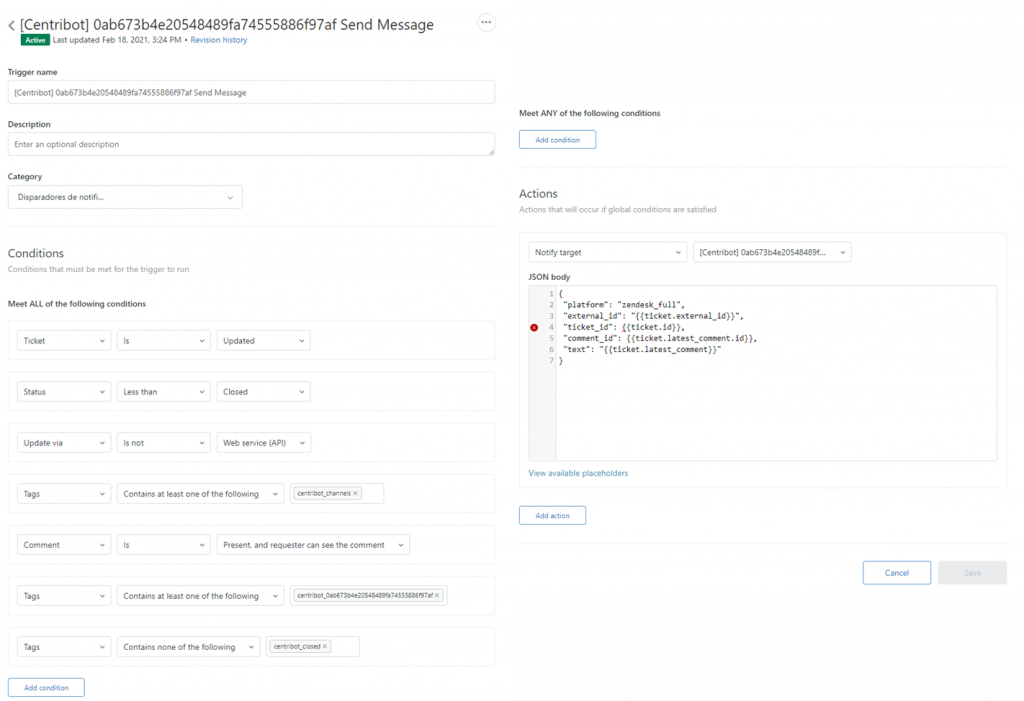
Task: Open the Notify target action dropdown
Action: [x=607, y=253]
